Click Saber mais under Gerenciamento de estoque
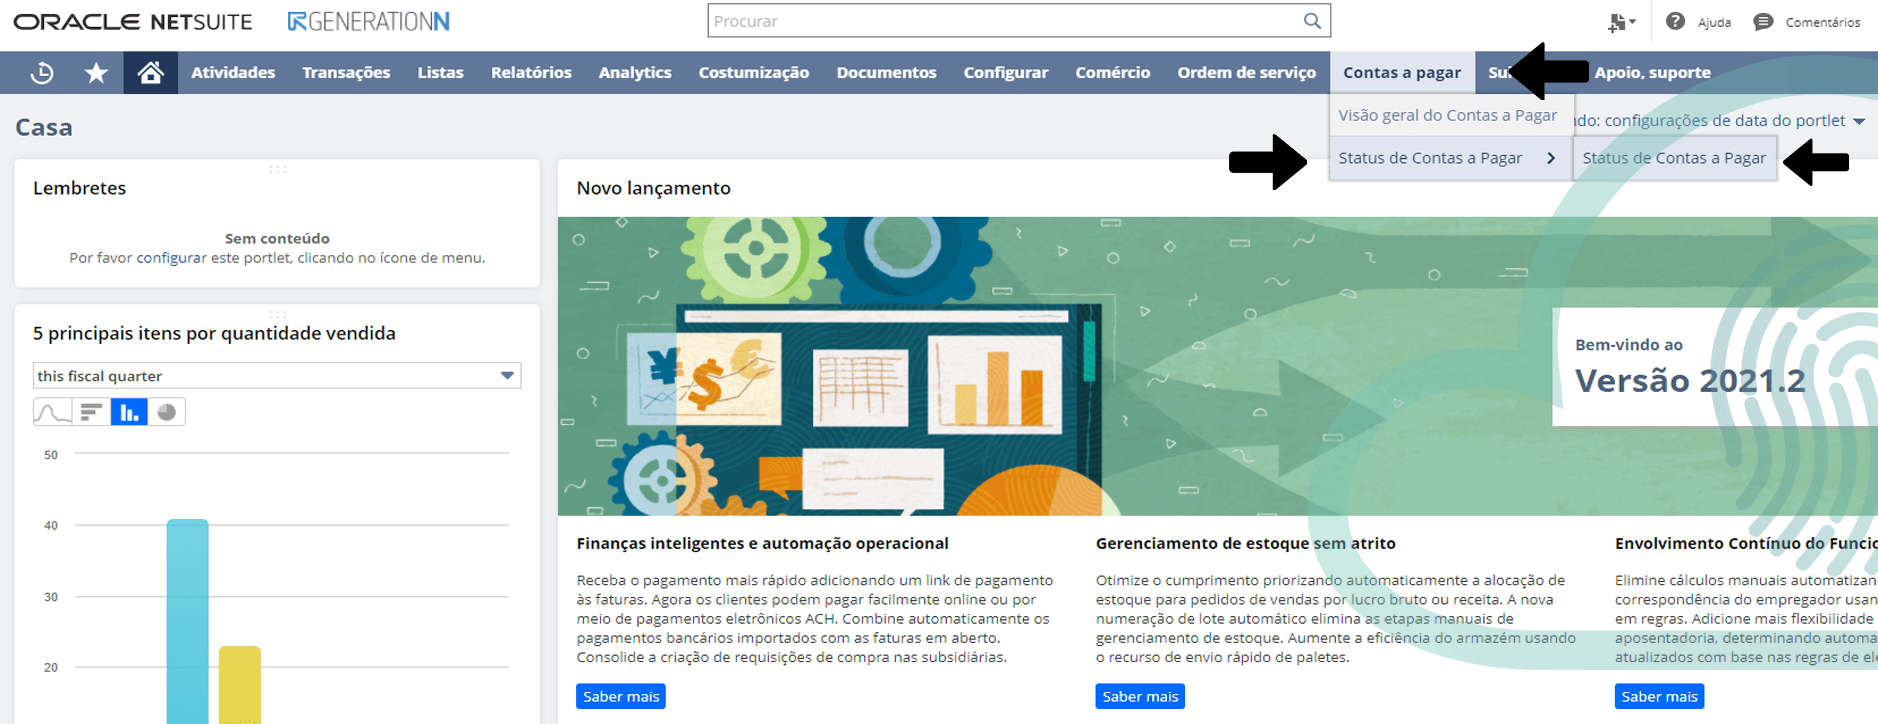This screenshot has height=724, width=1878. point(1140,696)
